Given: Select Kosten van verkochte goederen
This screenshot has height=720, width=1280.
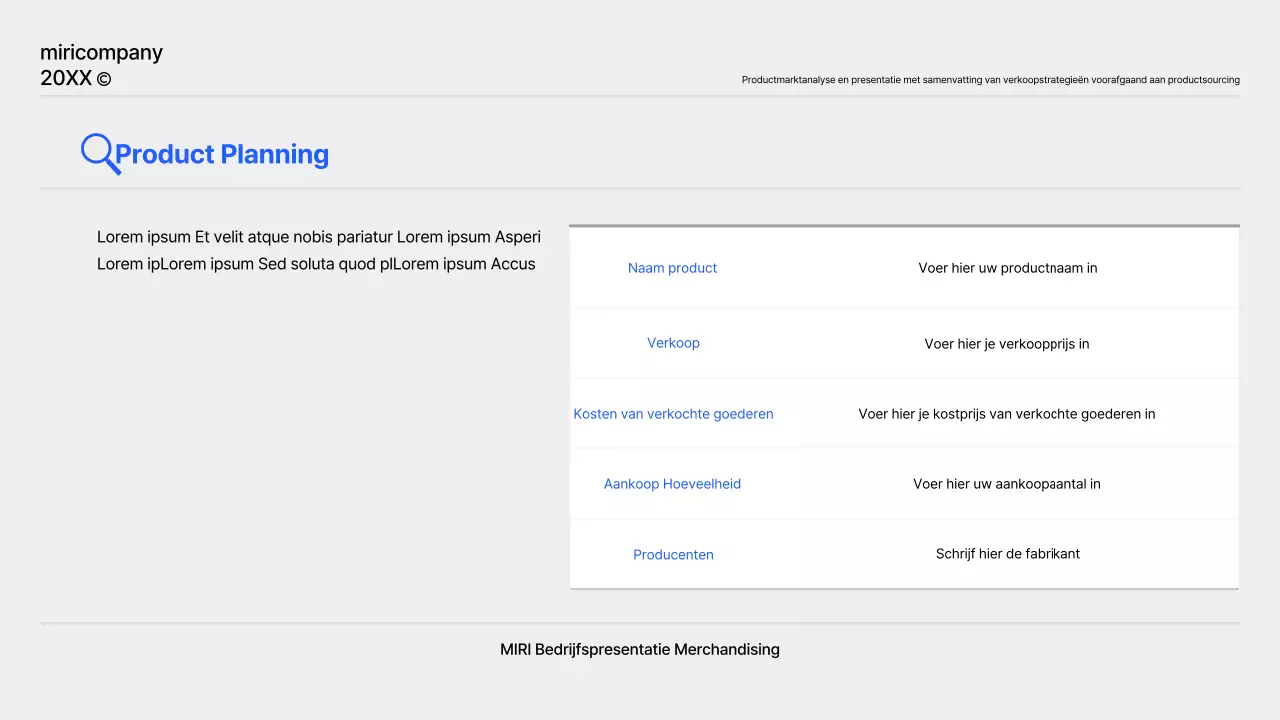Looking at the screenshot, I should 673,413.
